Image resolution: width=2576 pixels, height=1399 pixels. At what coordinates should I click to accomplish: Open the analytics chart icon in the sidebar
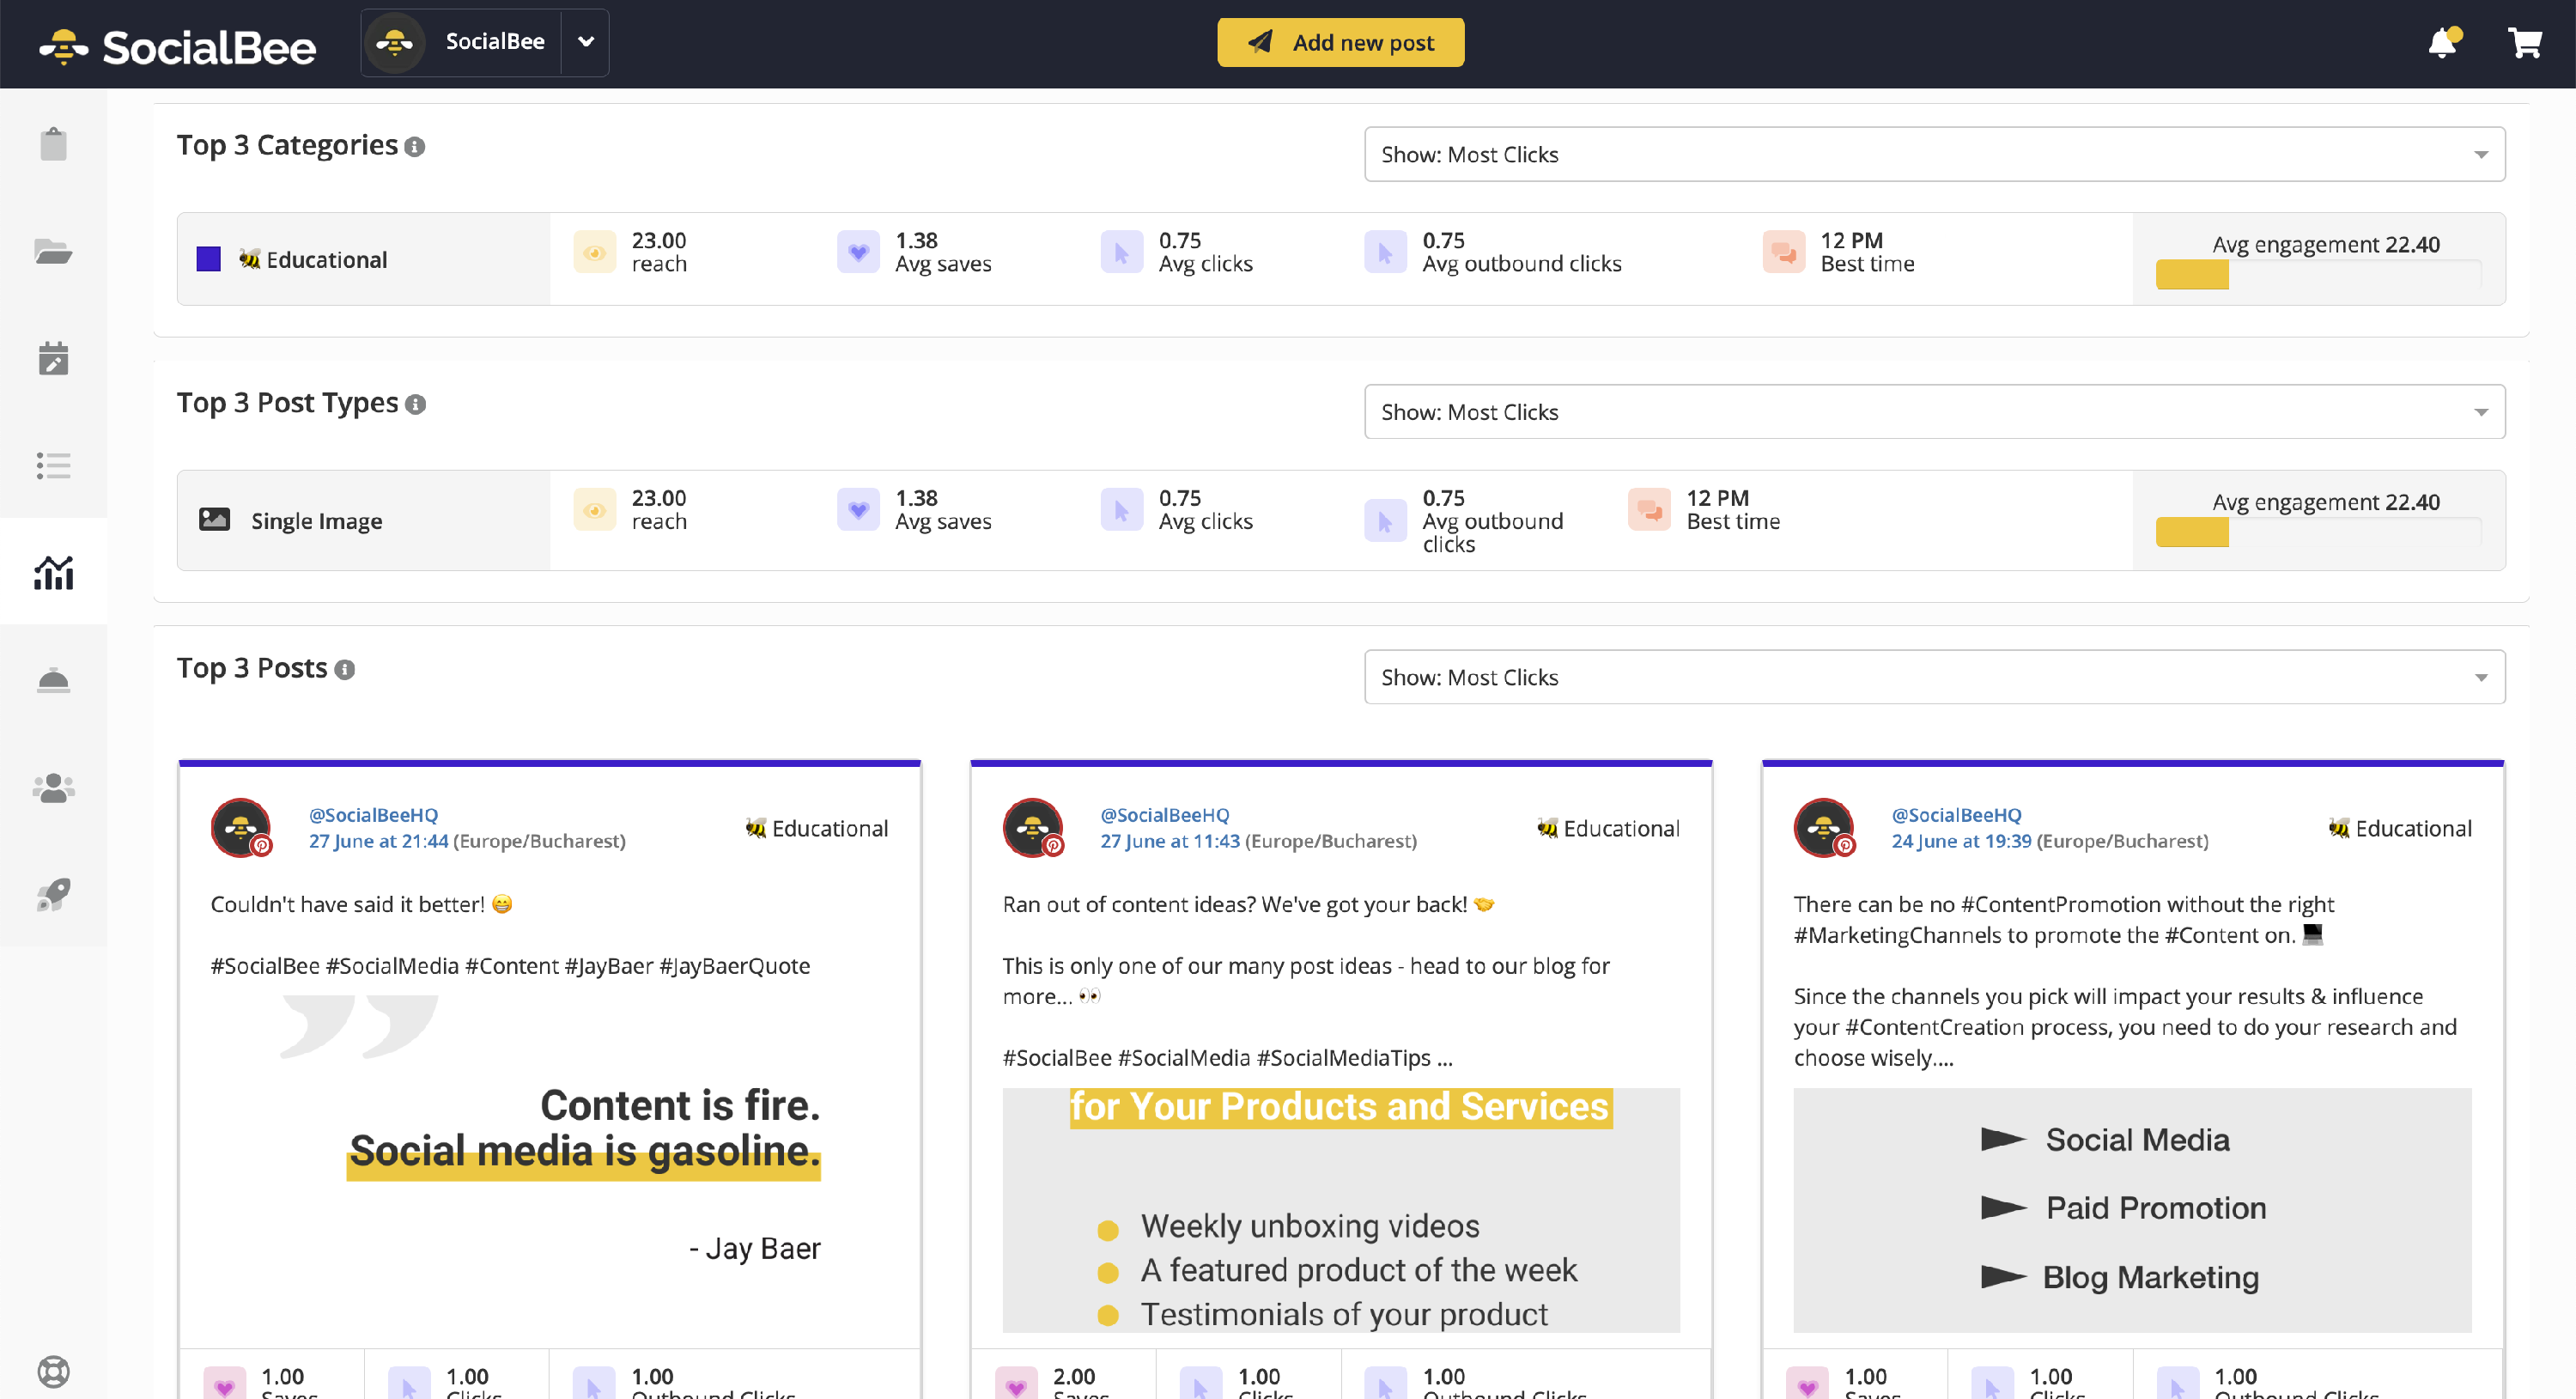[53, 572]
